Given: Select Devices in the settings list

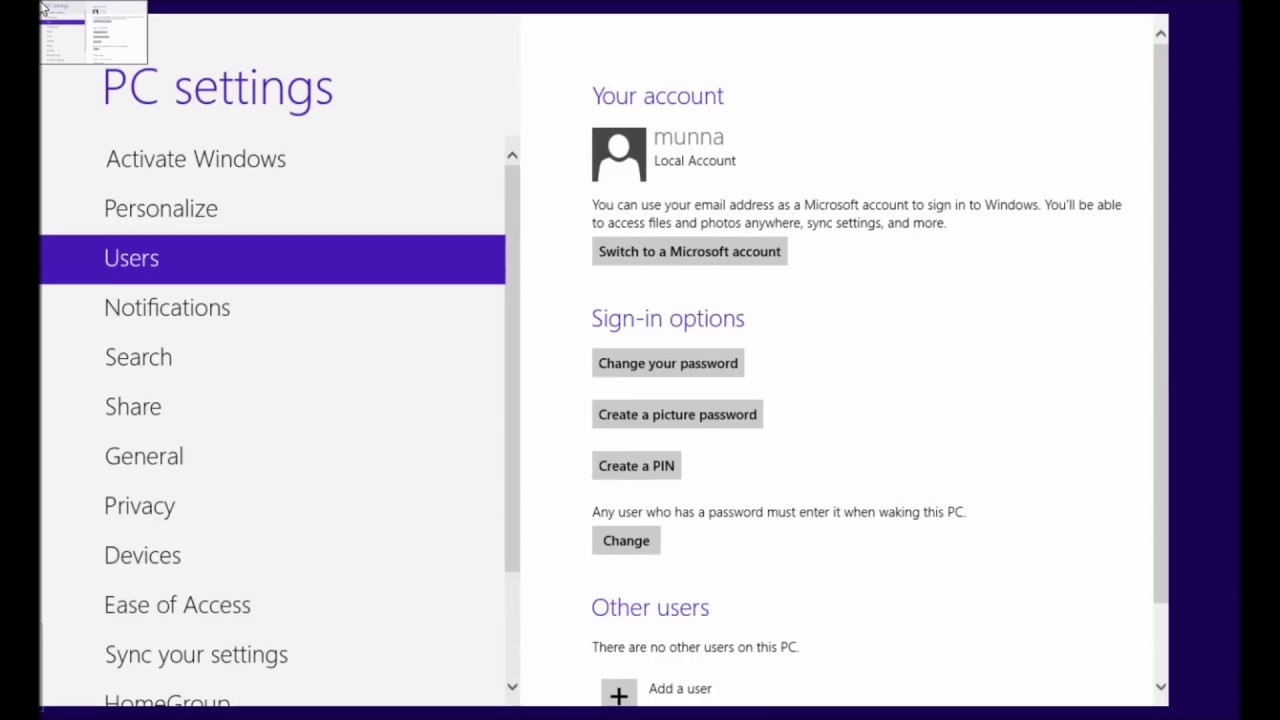Looking at the screenshot, I should pos(143,555).
